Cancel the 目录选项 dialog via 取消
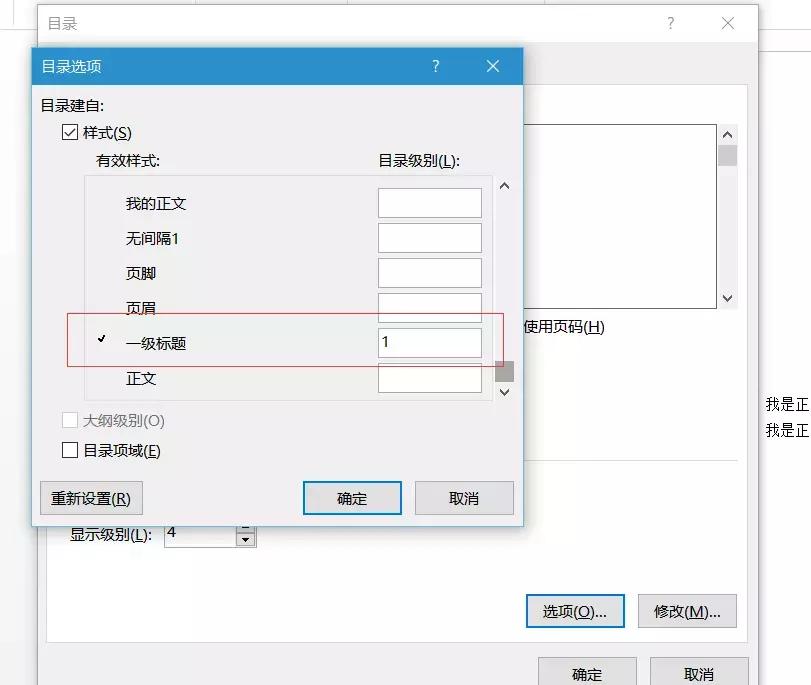This screenshot has height=685, width=811. [x=464, y=497]
